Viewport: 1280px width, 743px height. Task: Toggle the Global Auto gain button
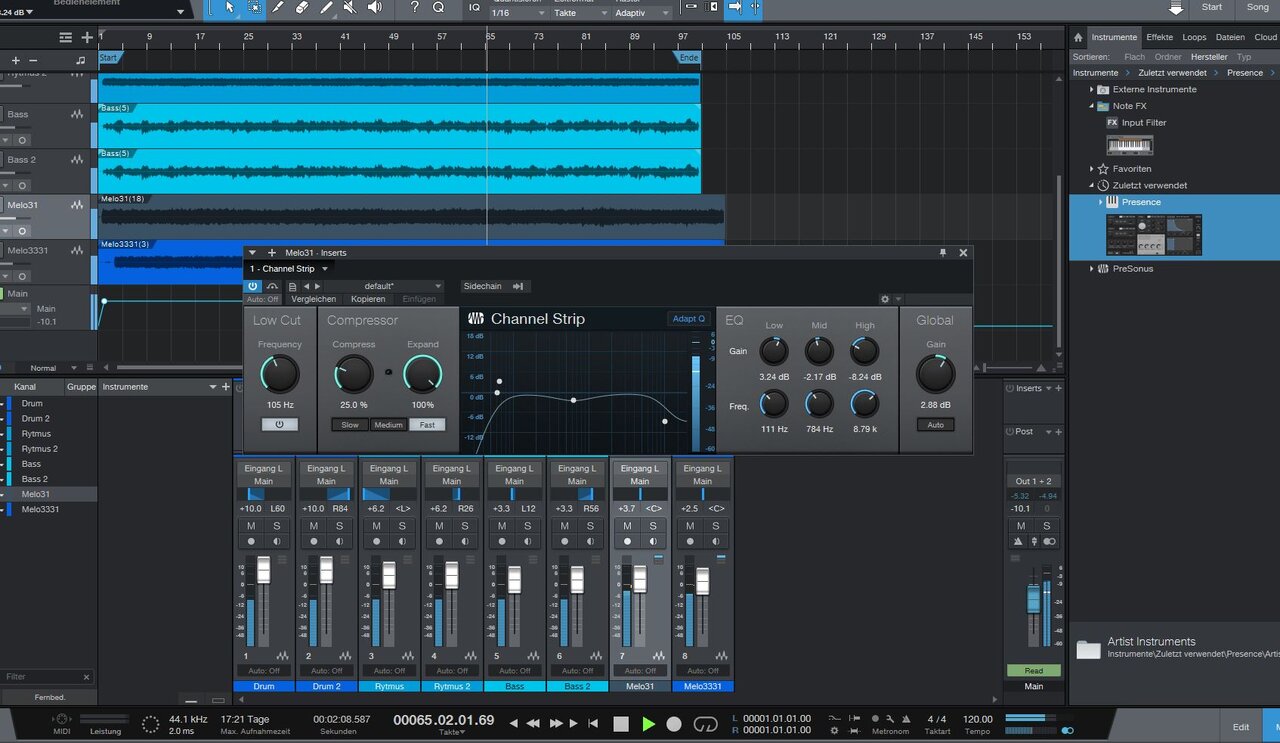point(935,424)
